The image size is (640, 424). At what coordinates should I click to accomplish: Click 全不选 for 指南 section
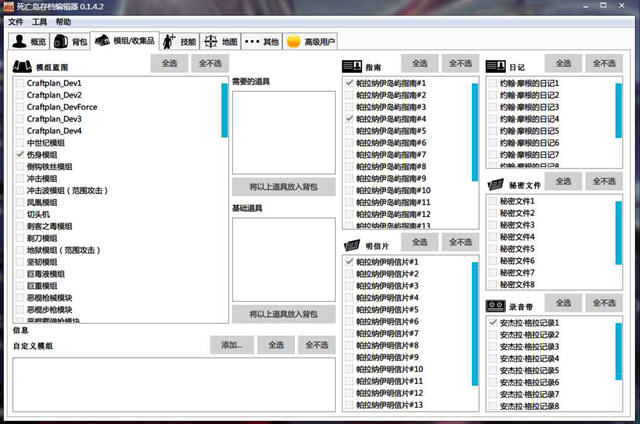(460, 63)
